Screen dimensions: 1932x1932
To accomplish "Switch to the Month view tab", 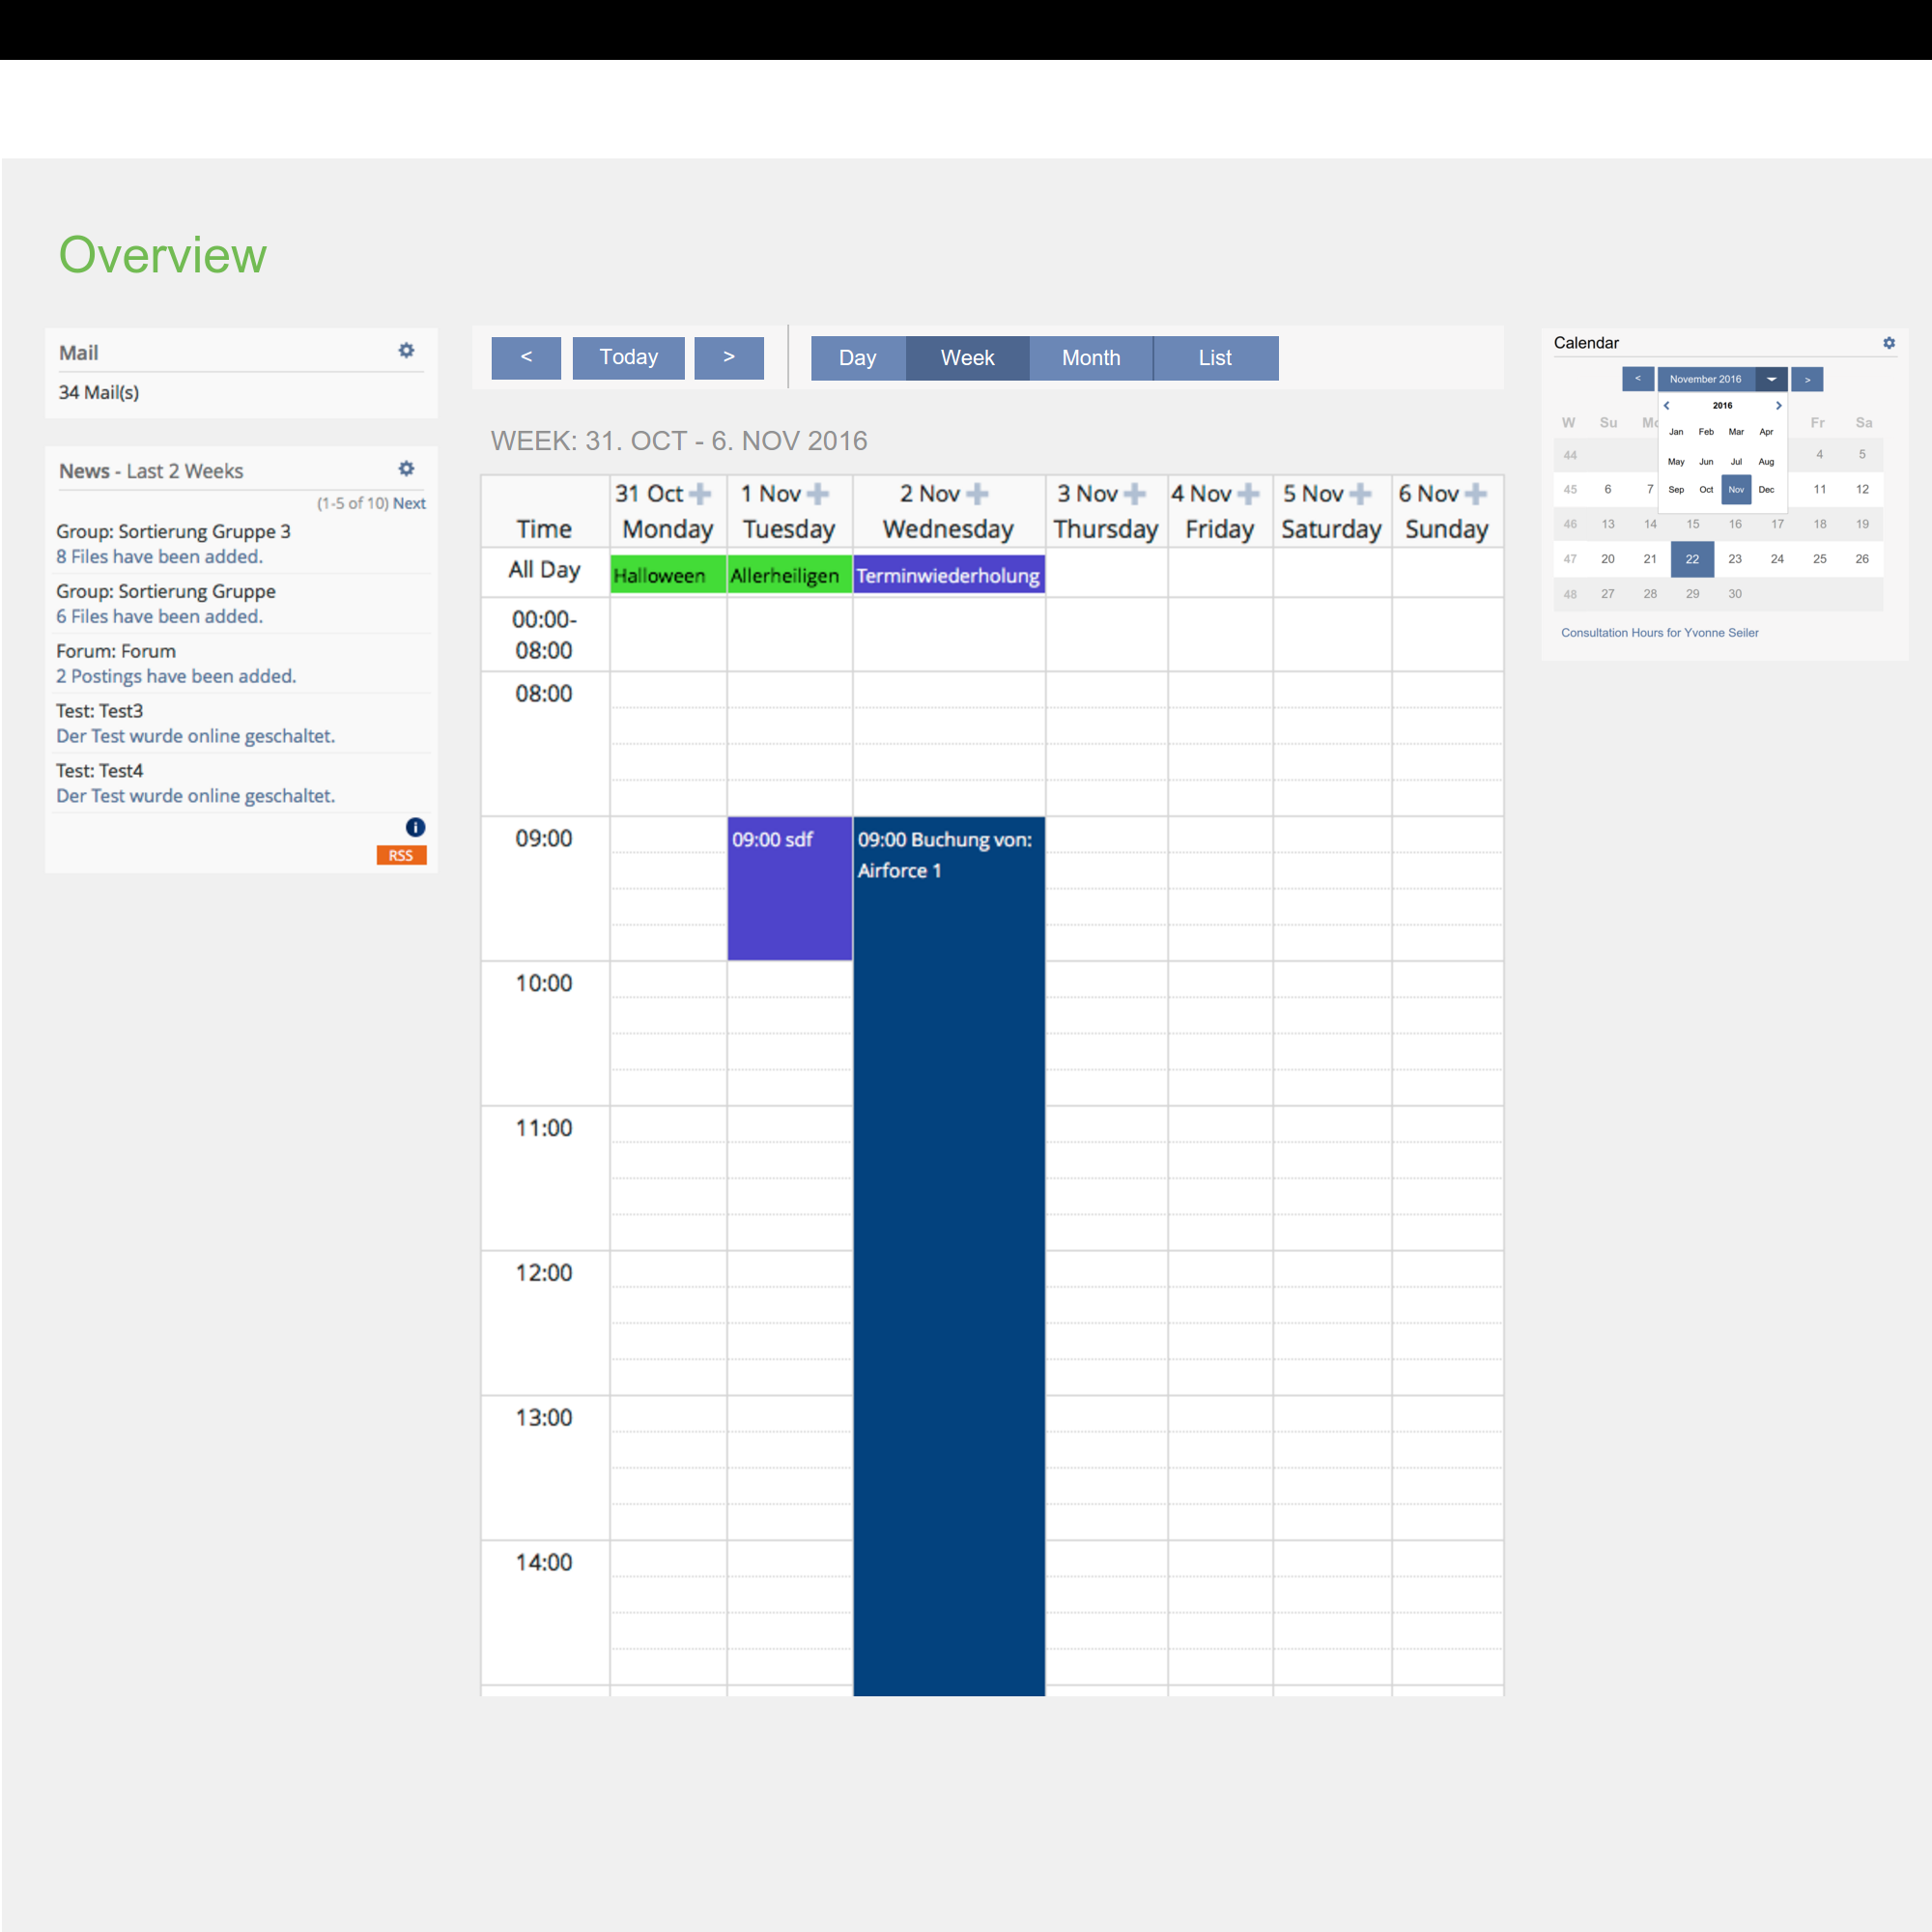I will click(1090, 358).
